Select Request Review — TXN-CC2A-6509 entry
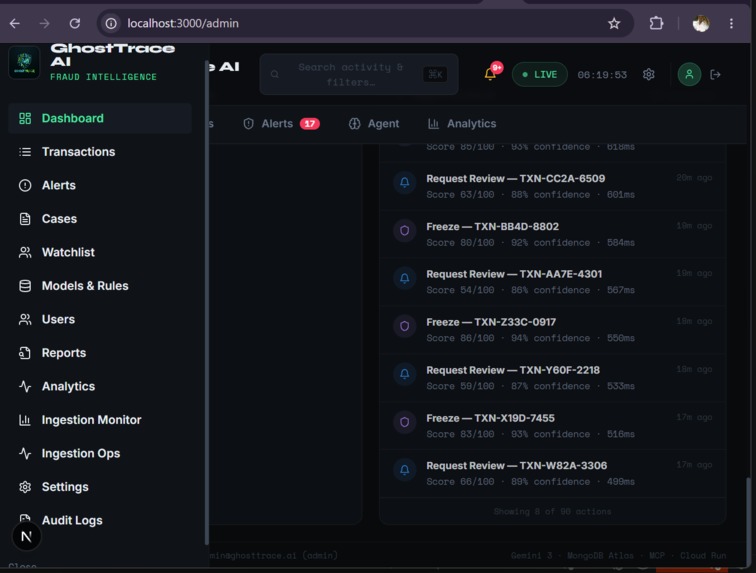The height and width of the screenshot is (573, 756). 553,186
